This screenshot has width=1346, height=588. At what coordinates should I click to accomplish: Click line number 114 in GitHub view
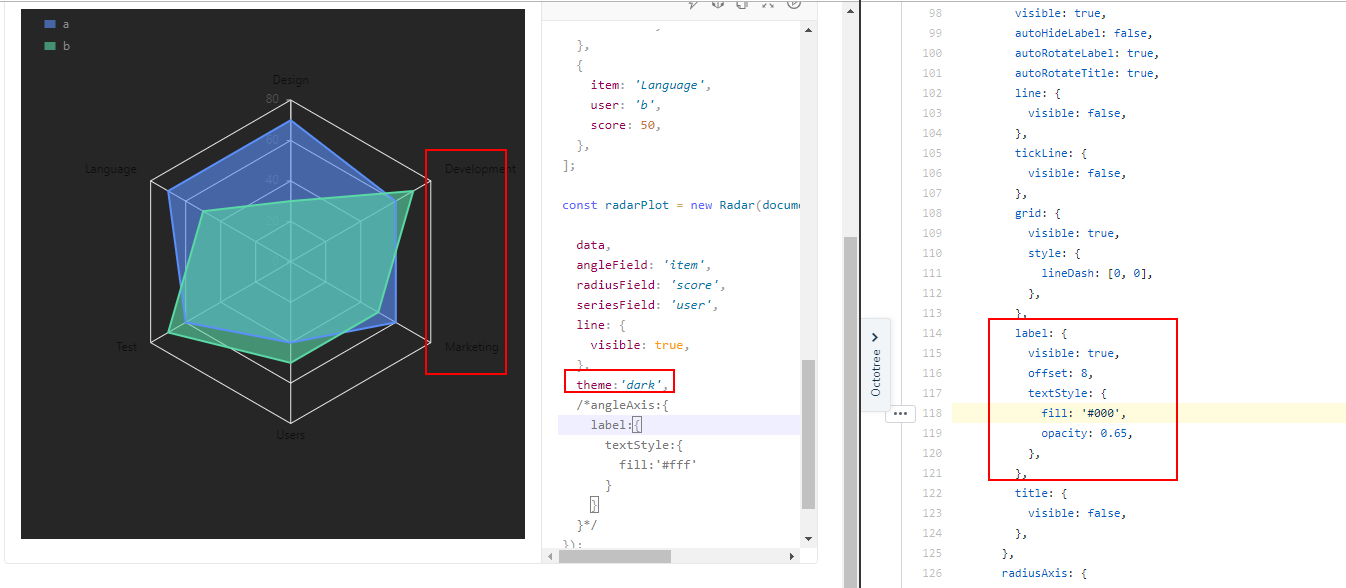tap(931, 333)
